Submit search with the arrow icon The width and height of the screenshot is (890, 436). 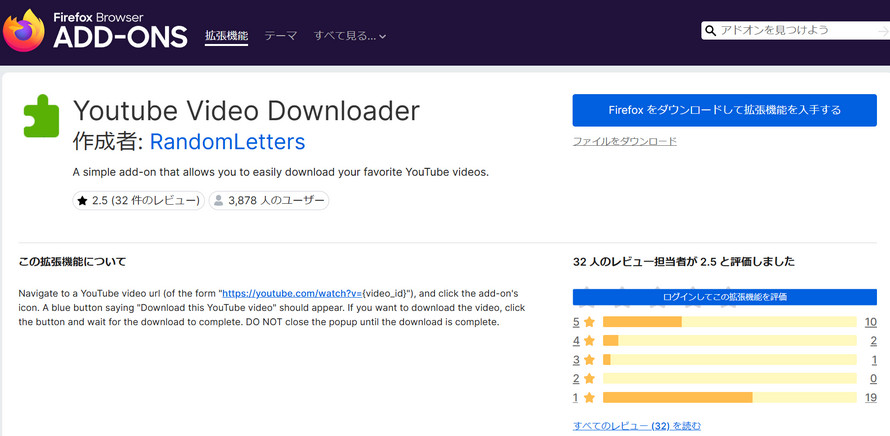[883, 31]
